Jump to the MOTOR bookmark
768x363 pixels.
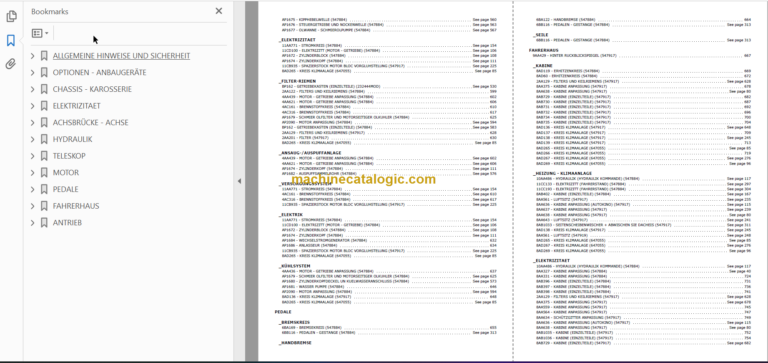click(66, 172)
